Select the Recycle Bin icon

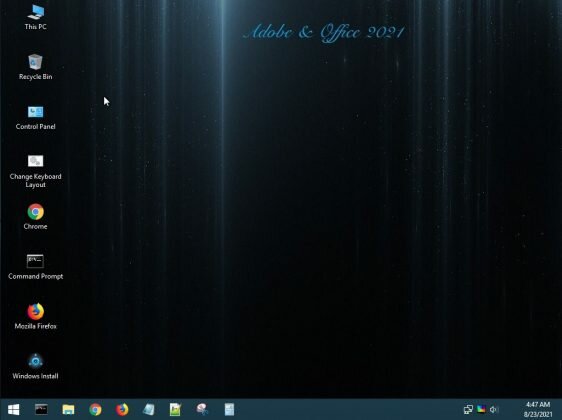(35, 67)
